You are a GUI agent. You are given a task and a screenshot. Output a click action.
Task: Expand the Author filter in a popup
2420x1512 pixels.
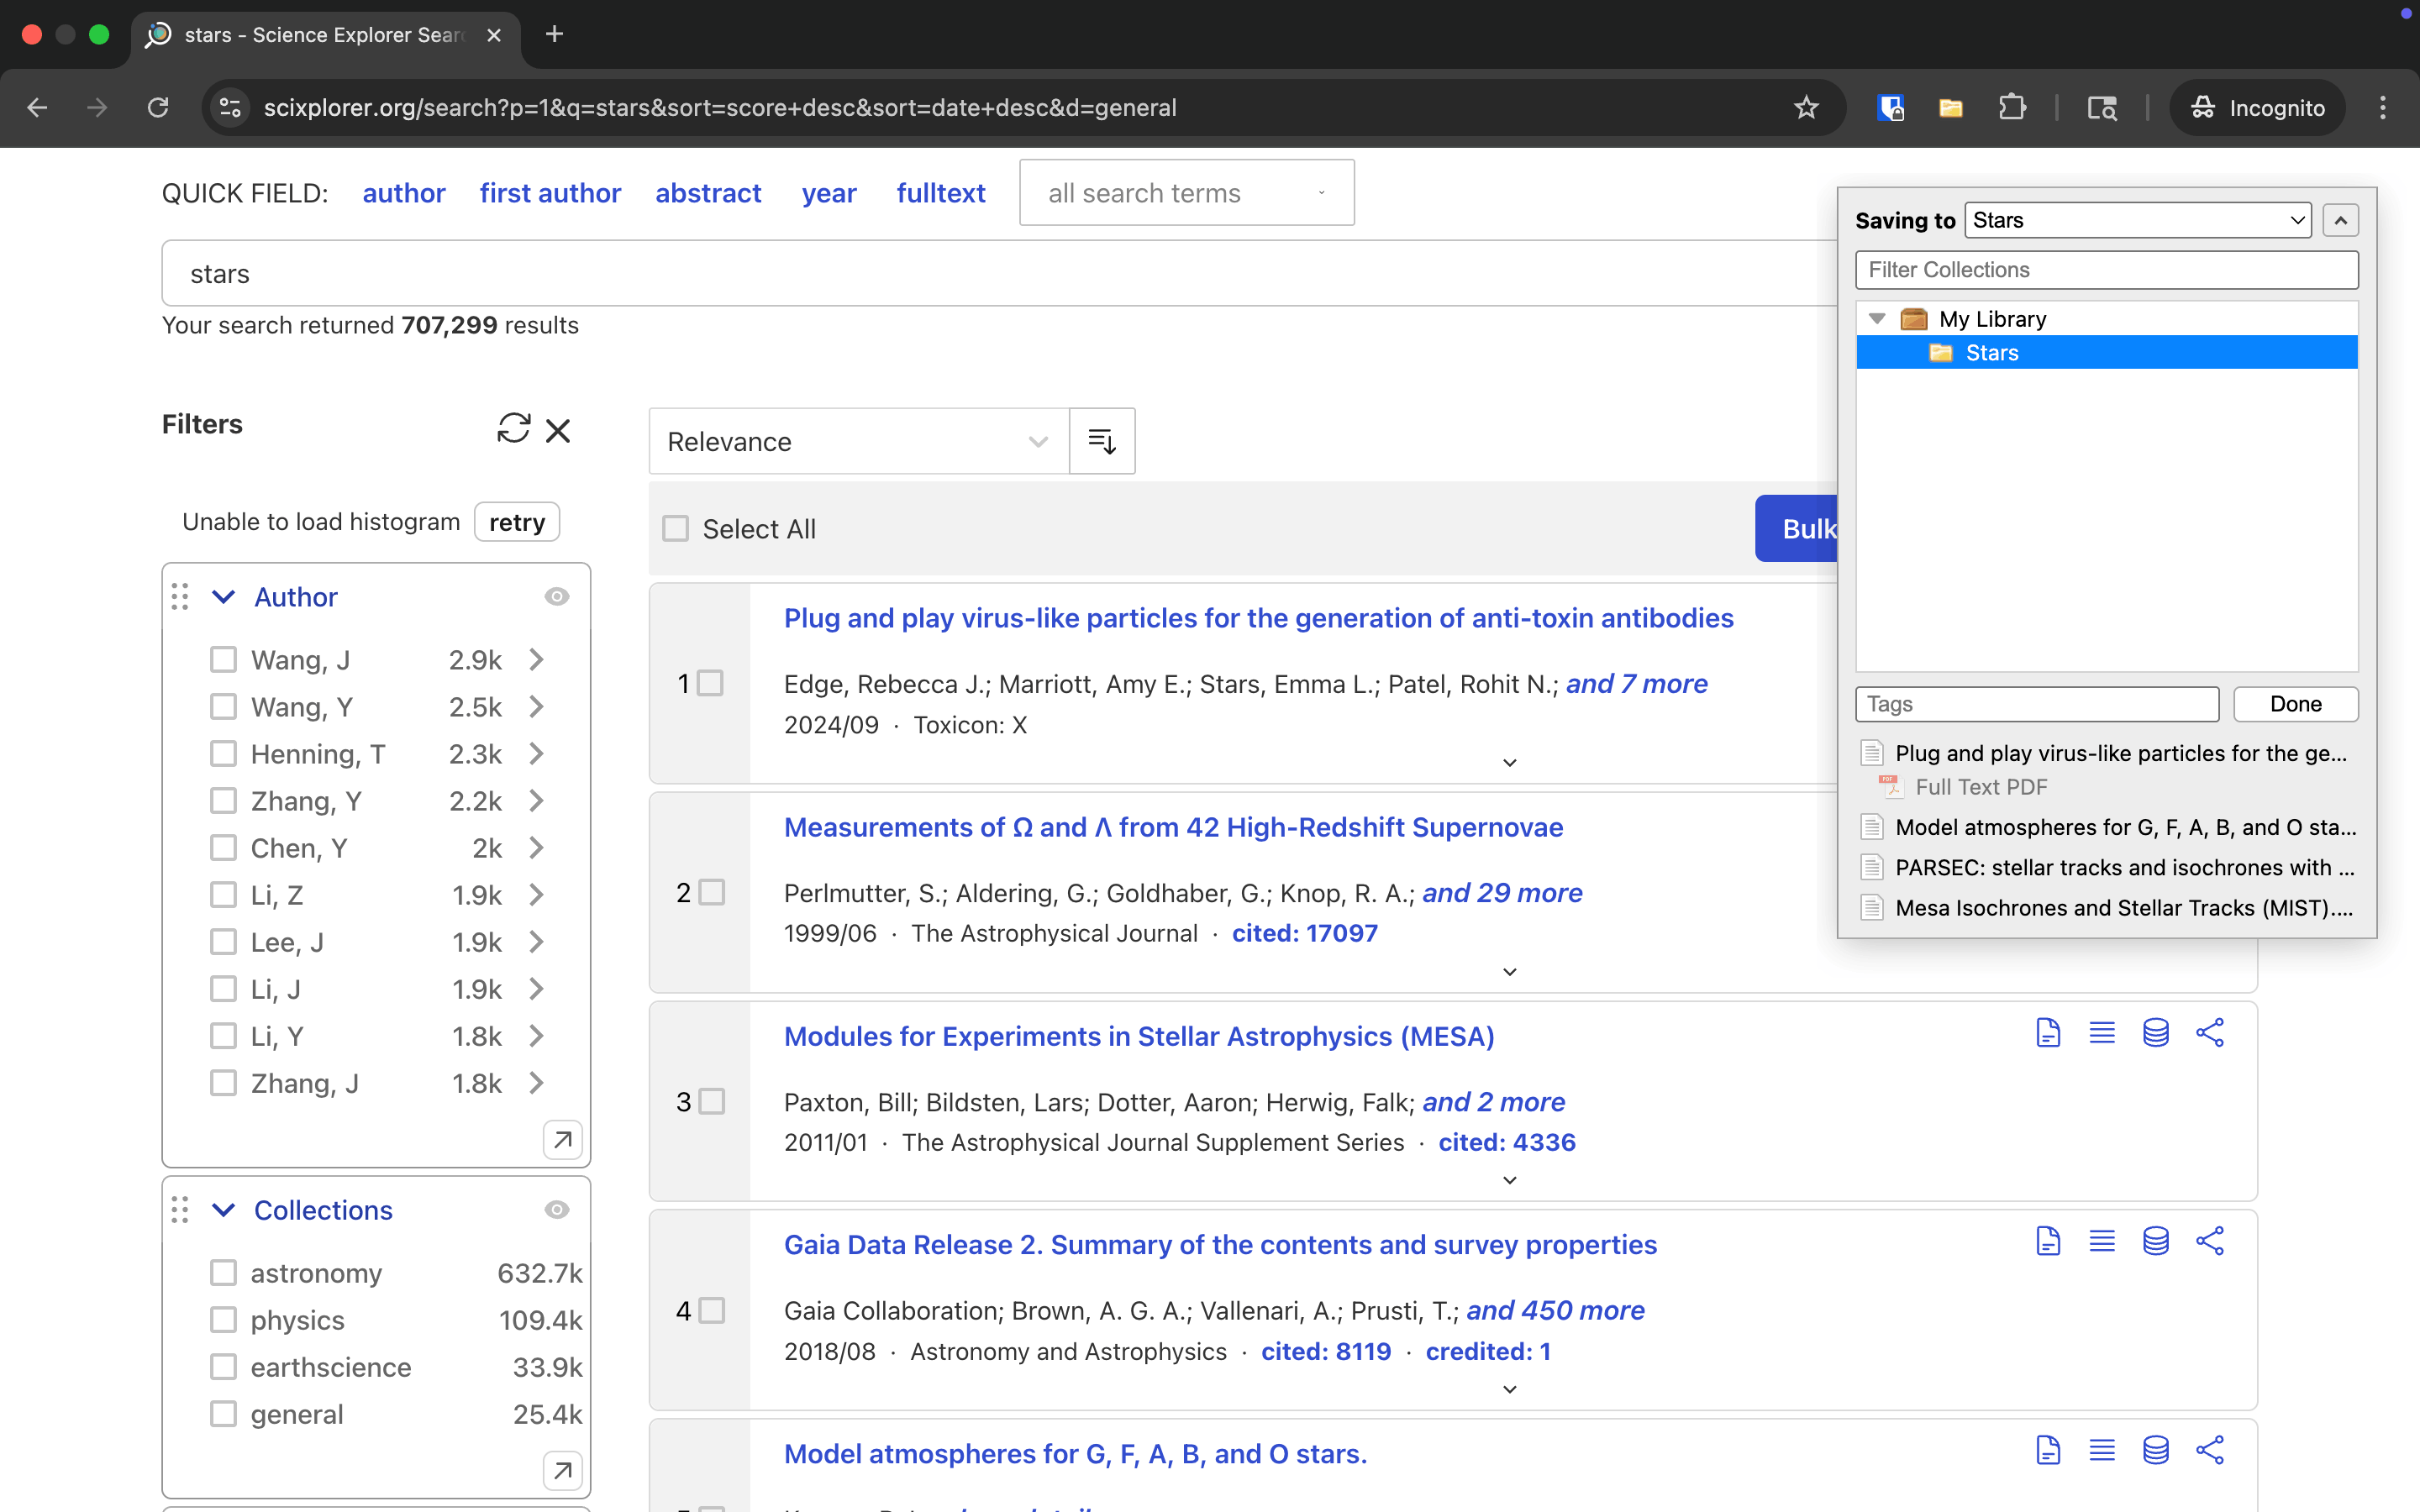point(563,1139)
